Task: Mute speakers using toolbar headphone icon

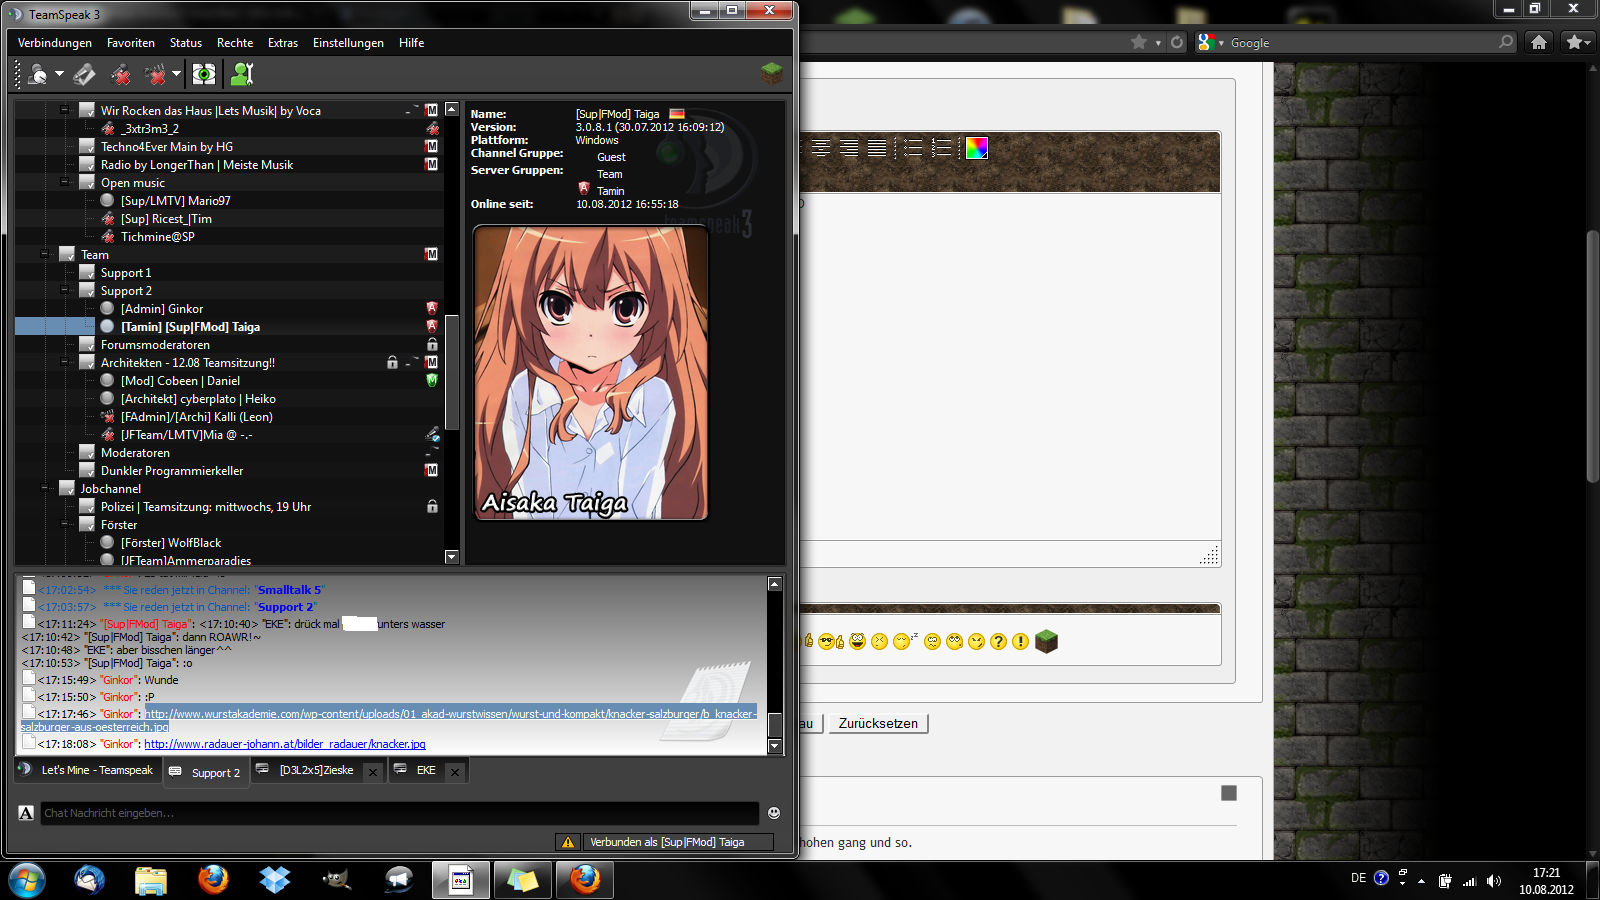Action: coord(155,74)
